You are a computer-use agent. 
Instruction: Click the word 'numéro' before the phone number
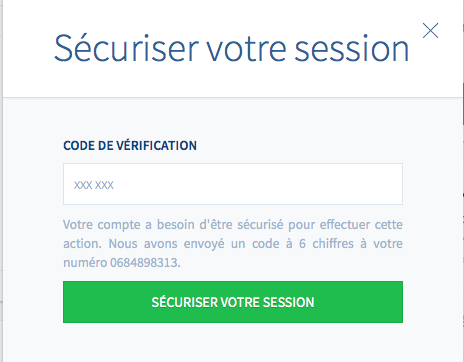click(85, 263)
